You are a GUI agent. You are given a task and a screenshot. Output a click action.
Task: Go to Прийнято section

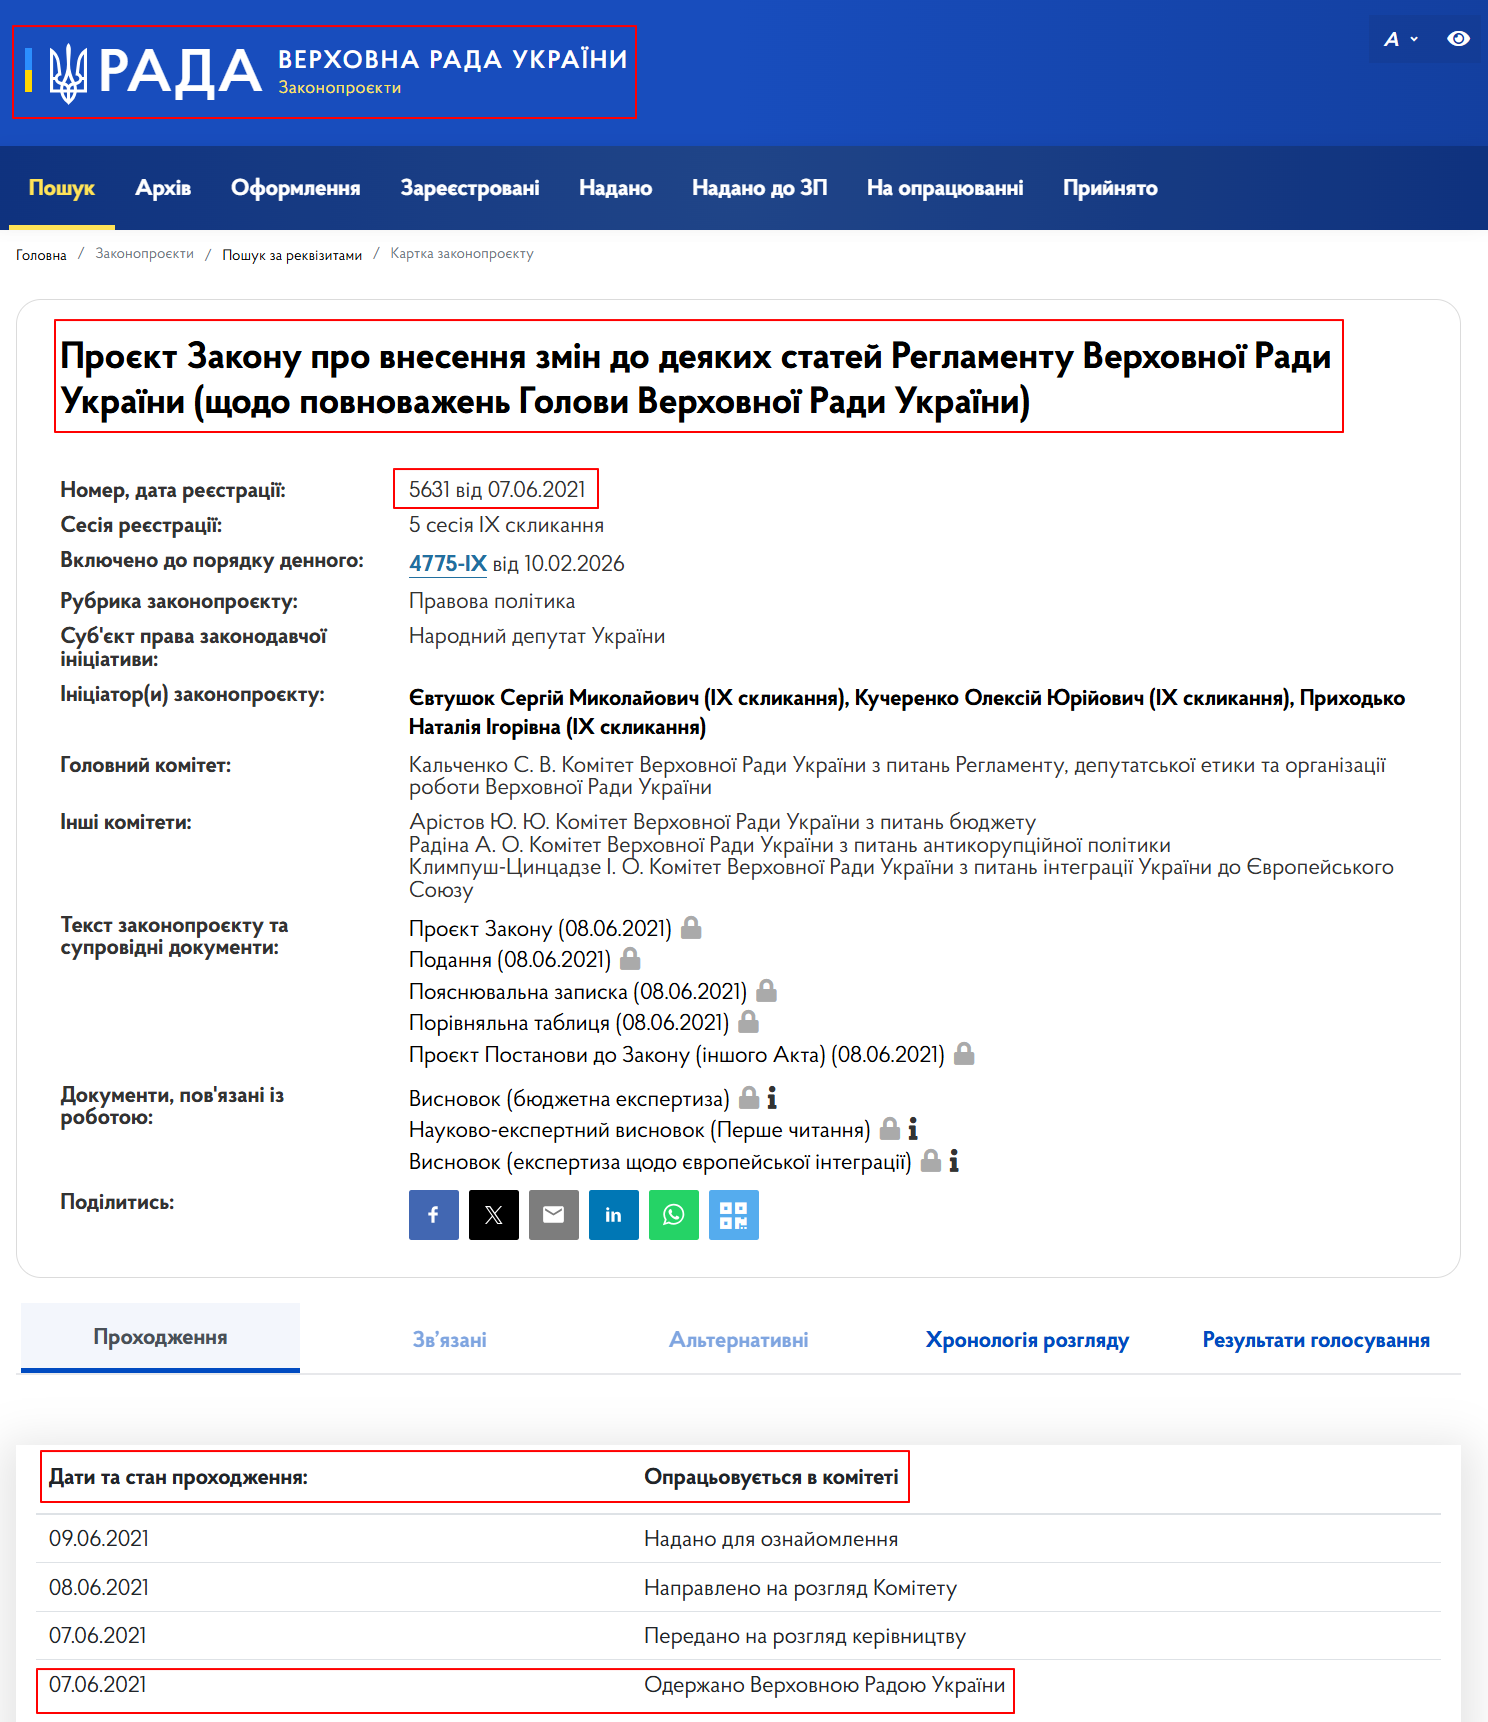coord(1110,188)
